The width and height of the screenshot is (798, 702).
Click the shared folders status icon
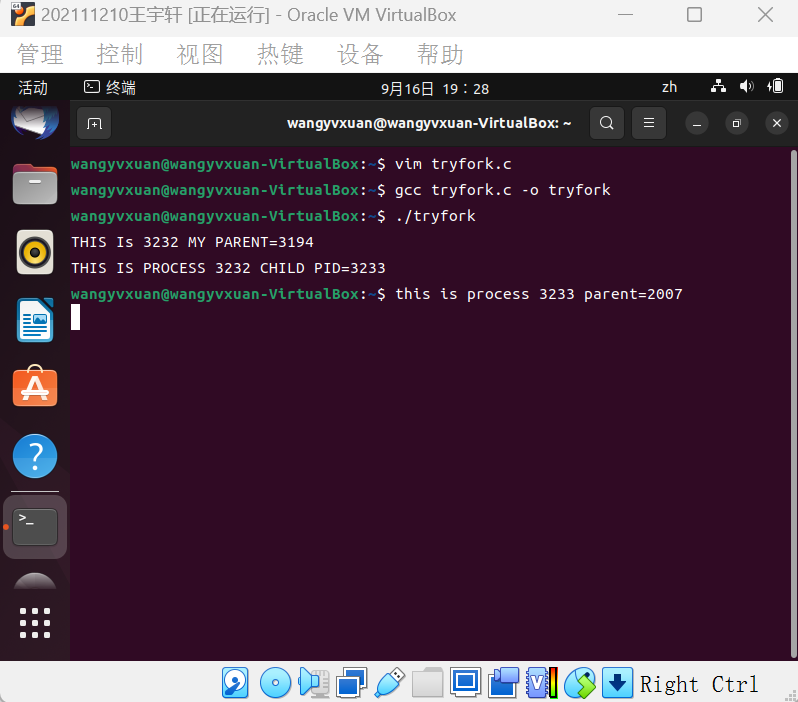428,683
